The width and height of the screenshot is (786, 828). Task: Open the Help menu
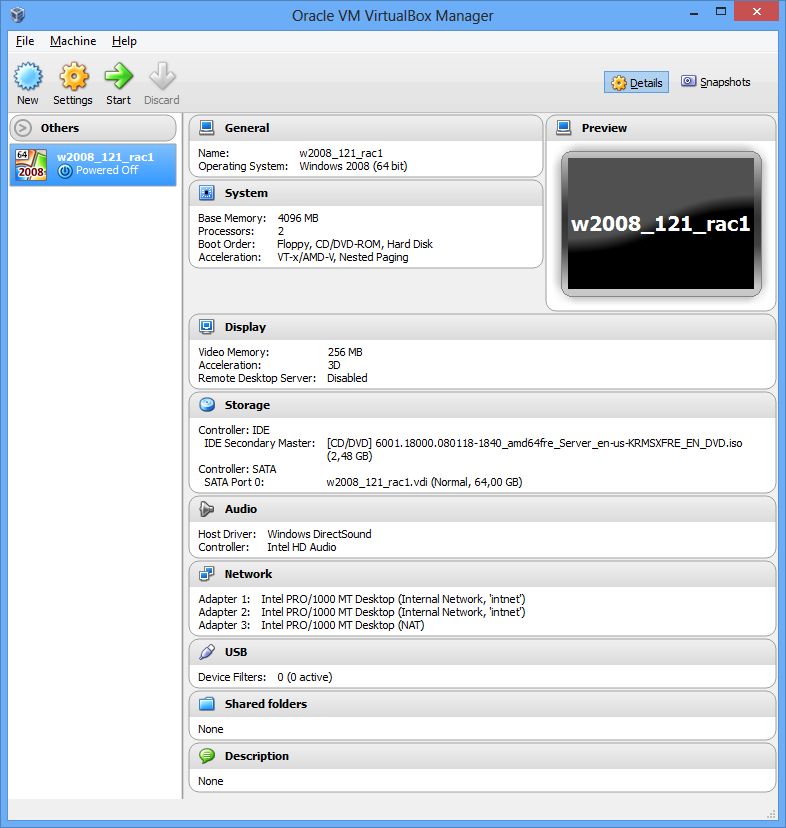pos(124,41)
